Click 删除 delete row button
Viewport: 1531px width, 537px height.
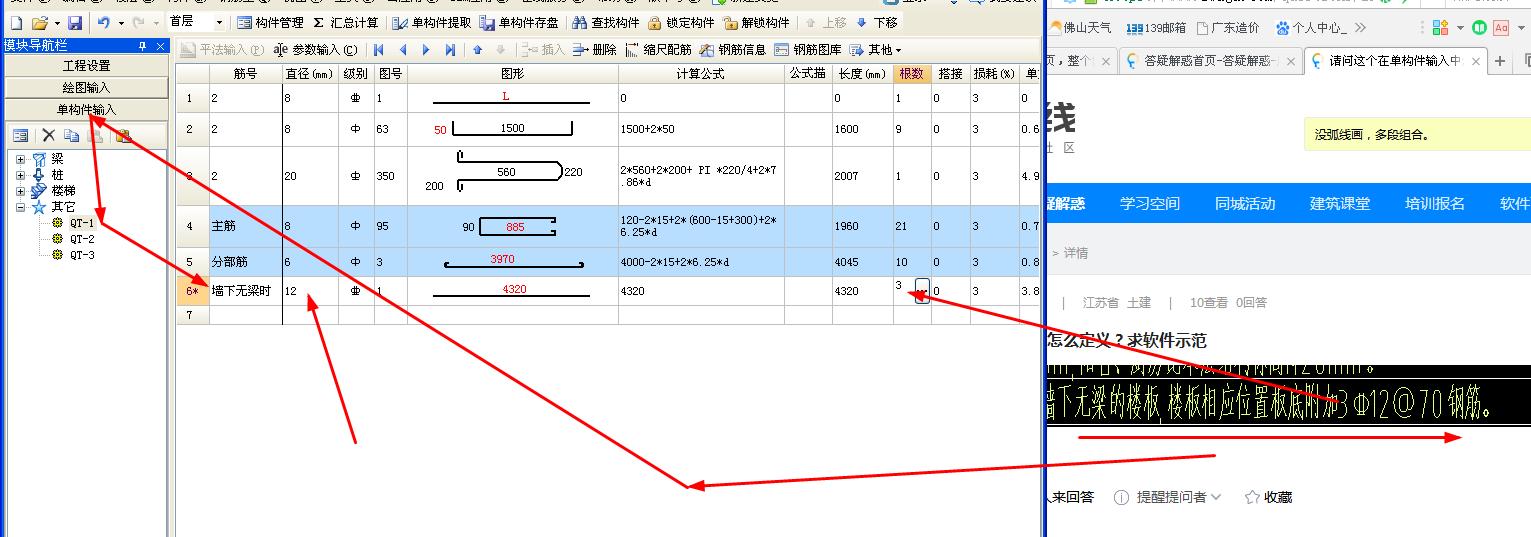tap(596, 50)
